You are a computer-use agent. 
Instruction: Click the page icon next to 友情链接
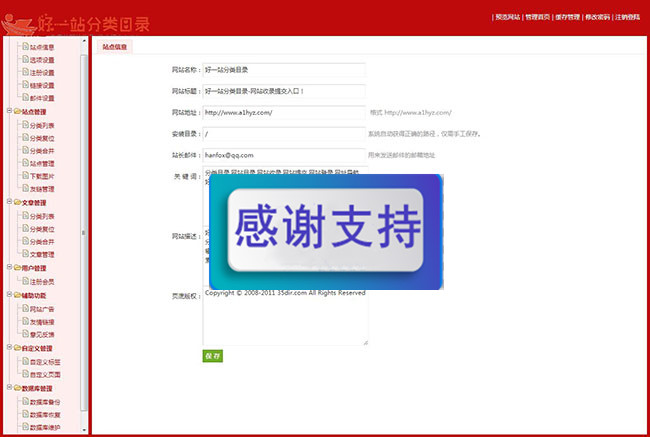25,321
